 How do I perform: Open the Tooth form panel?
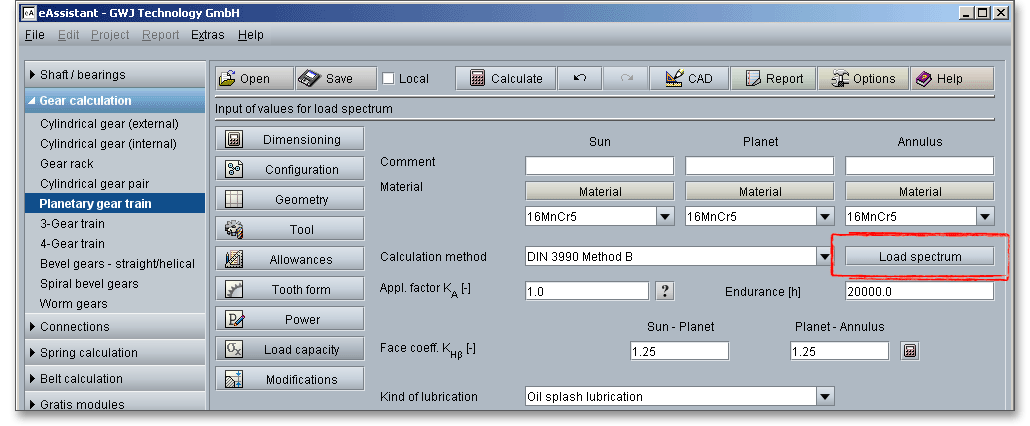tap(290, 290)
